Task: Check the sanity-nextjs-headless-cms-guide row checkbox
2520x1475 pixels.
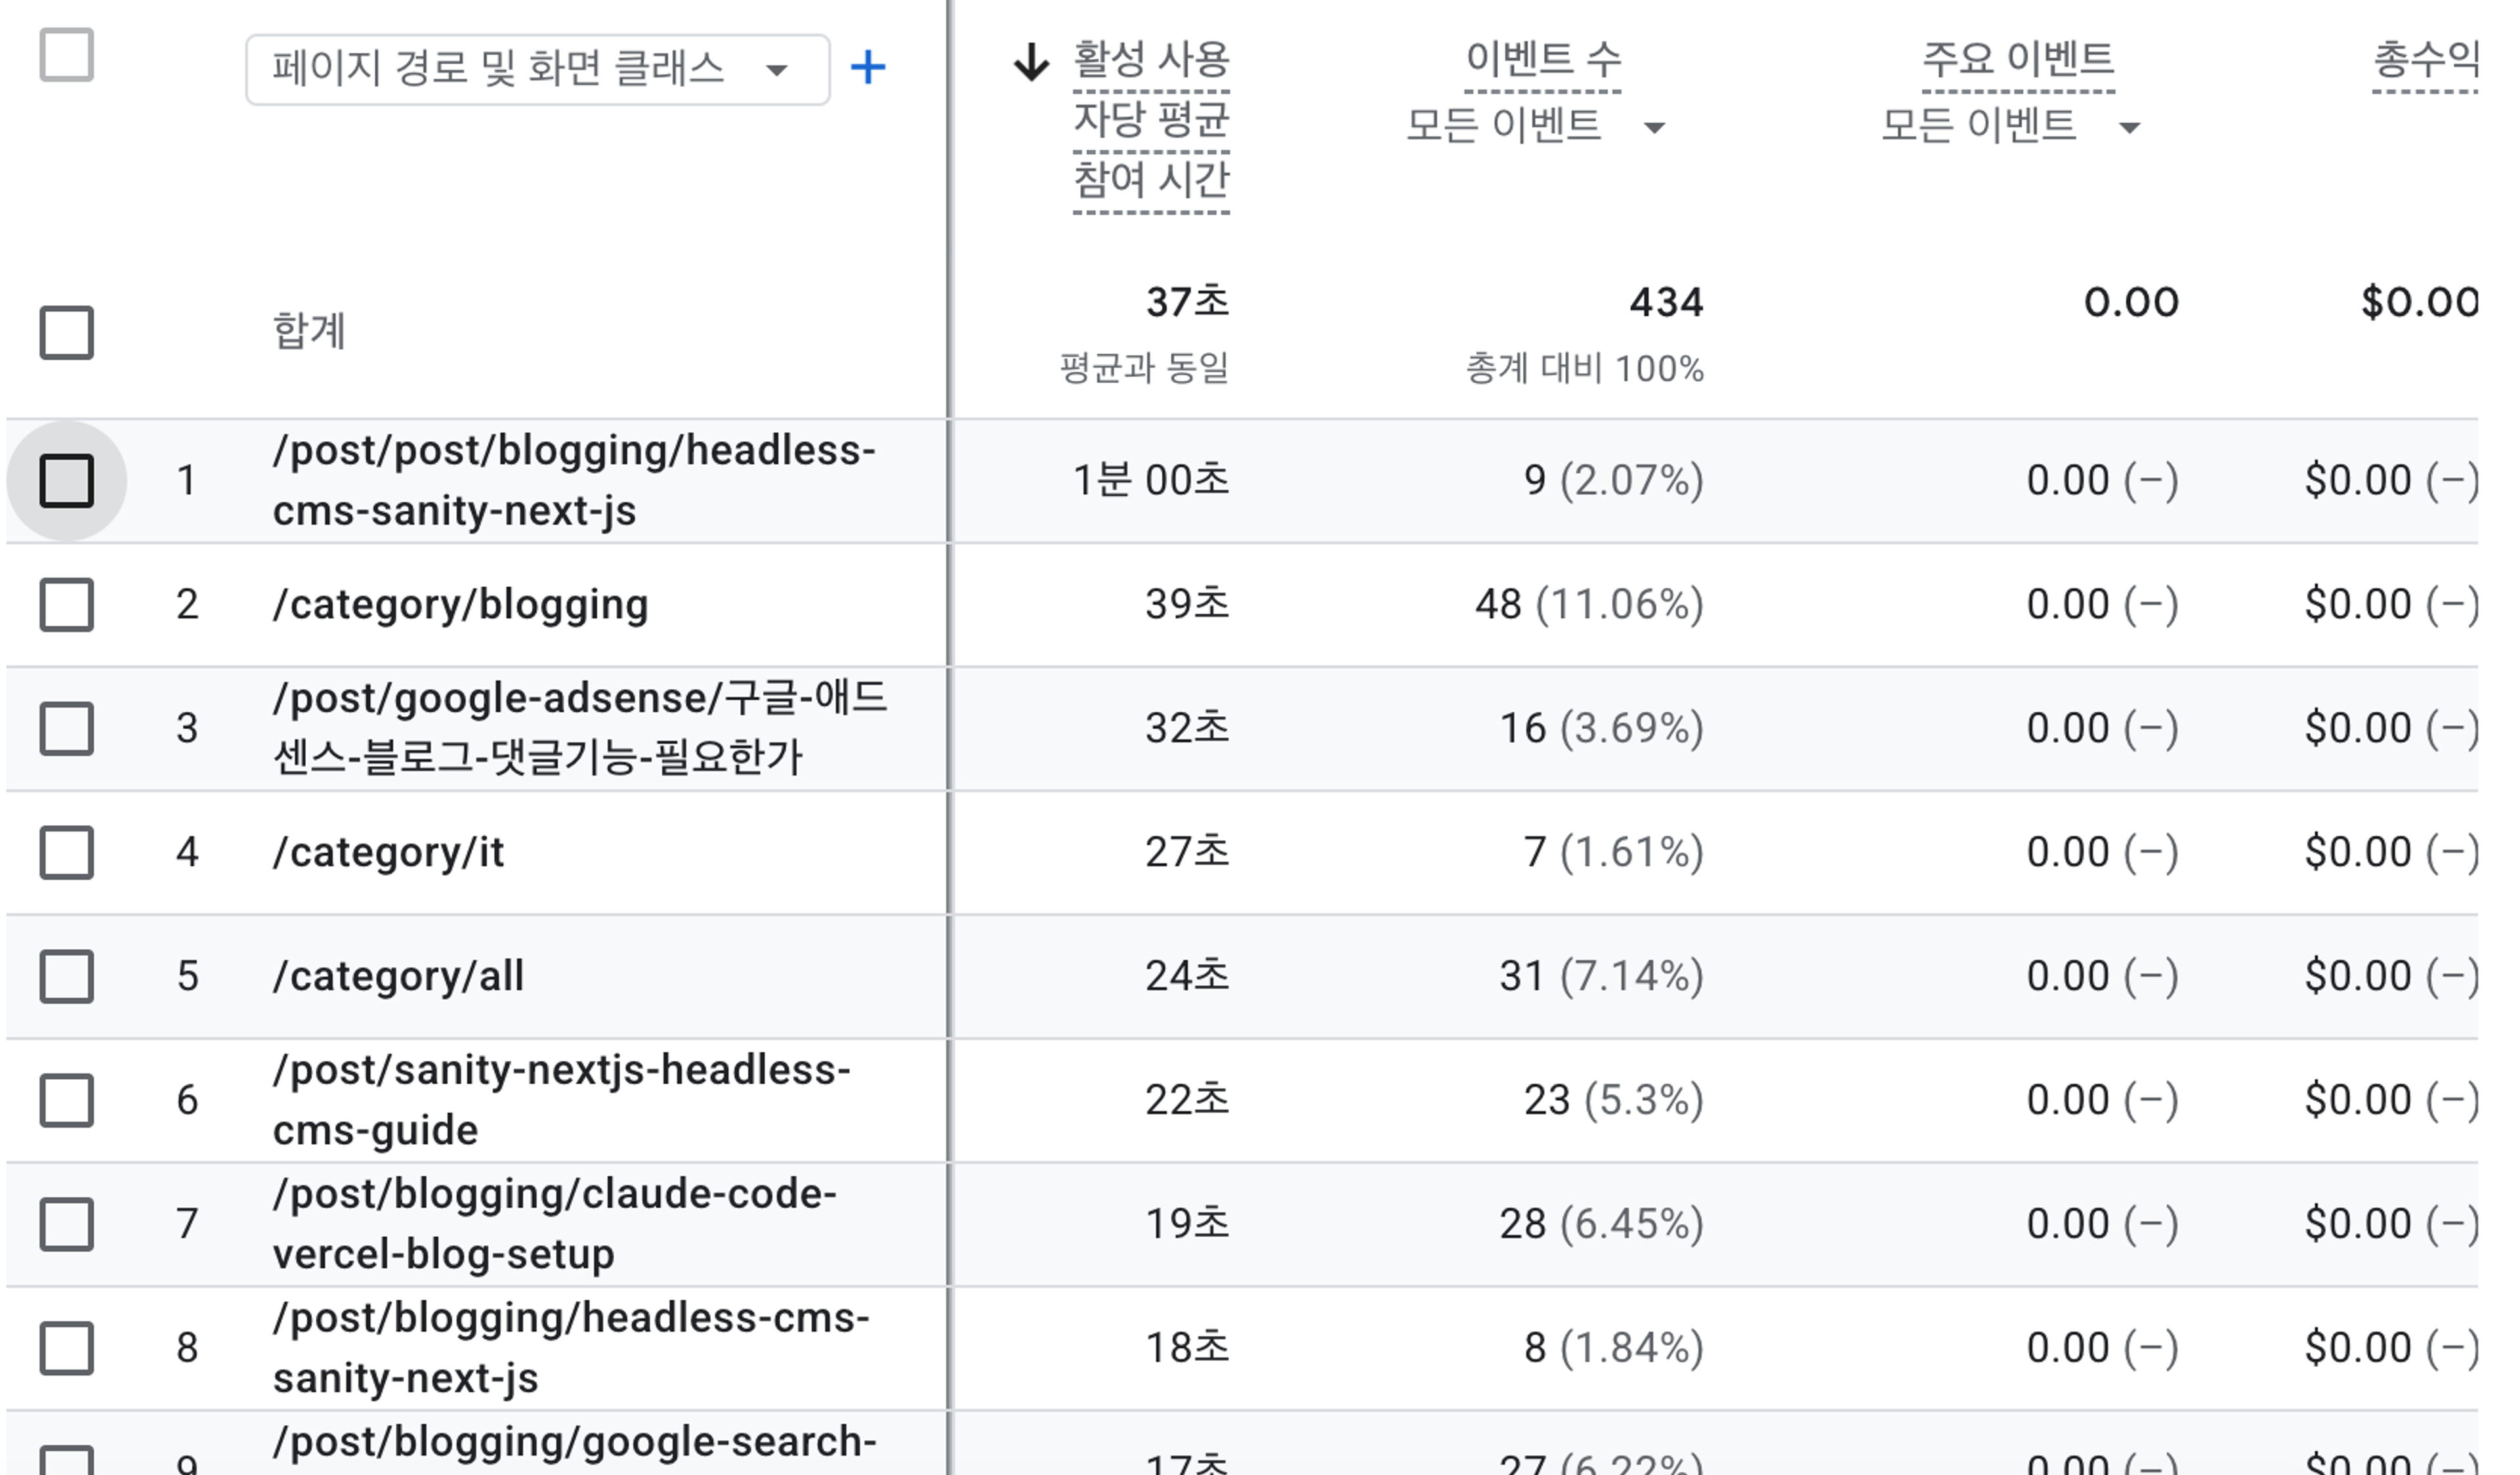Action: pyautogui.click(x=67, y=1101)
